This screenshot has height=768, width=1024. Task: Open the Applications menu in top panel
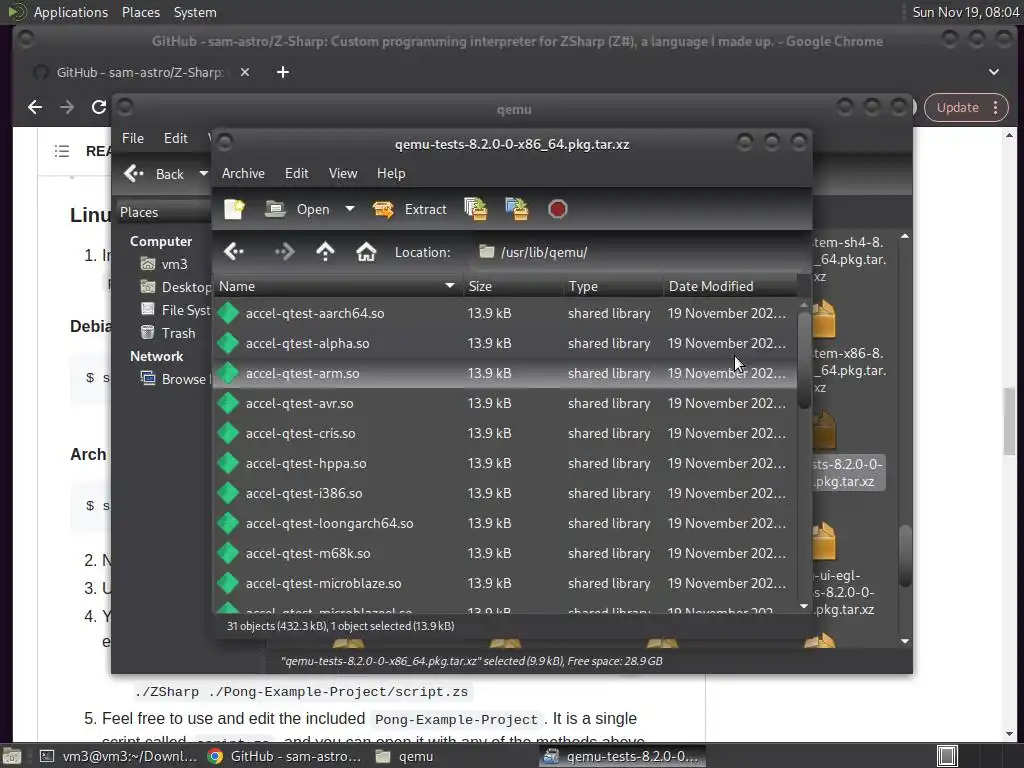pyautogui.click(x=71, y=12)
